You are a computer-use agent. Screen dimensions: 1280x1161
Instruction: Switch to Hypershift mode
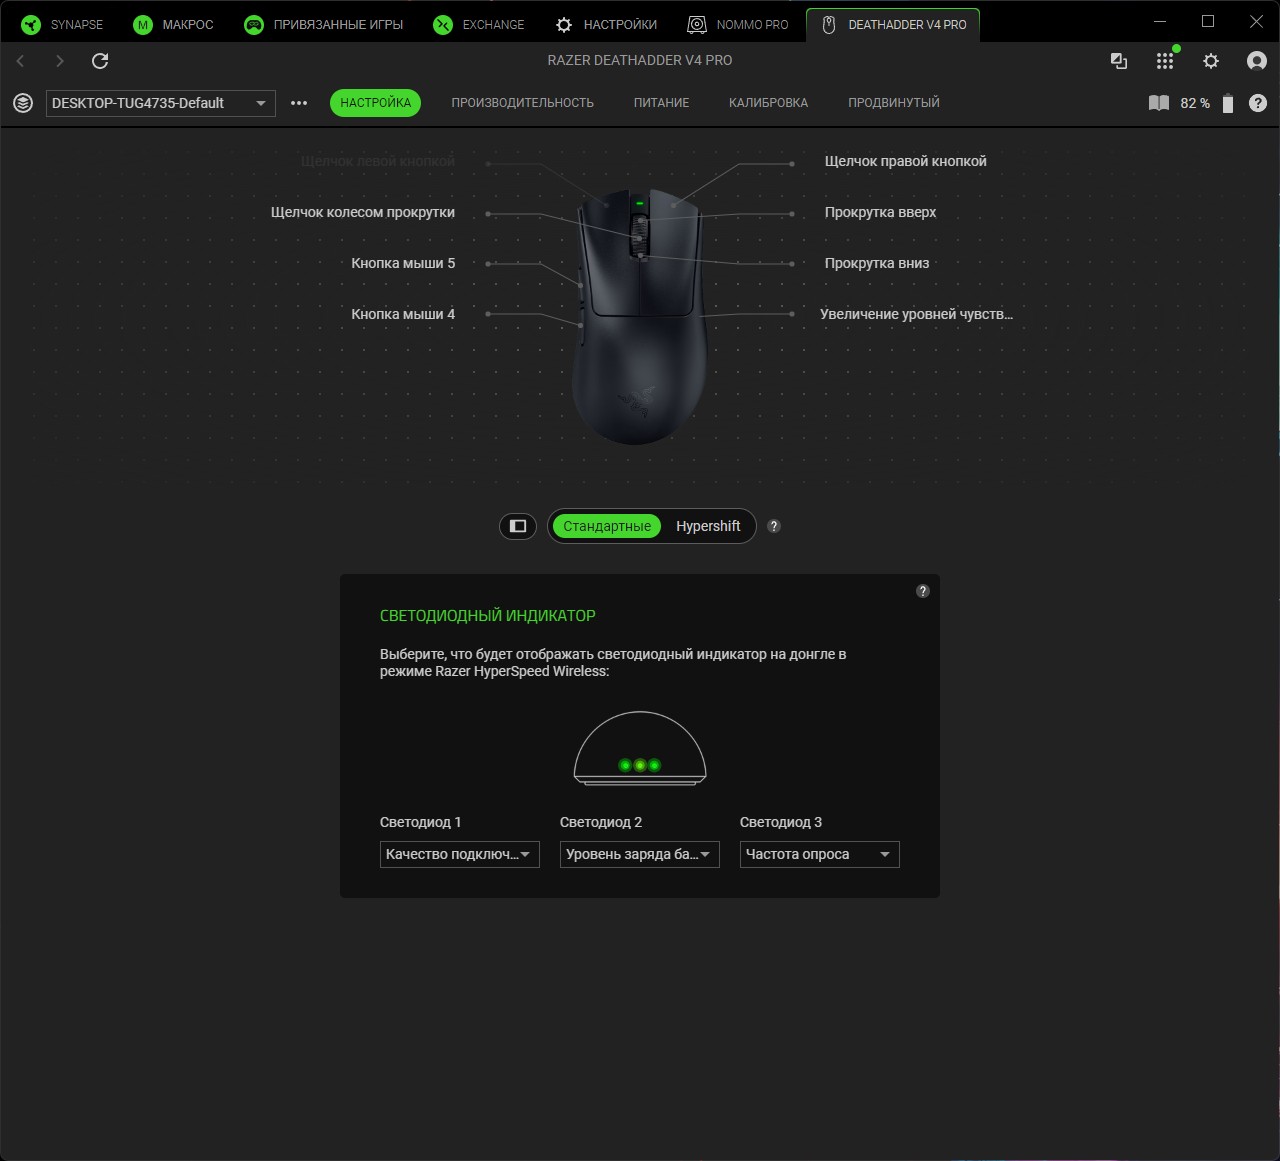(708, 526)
